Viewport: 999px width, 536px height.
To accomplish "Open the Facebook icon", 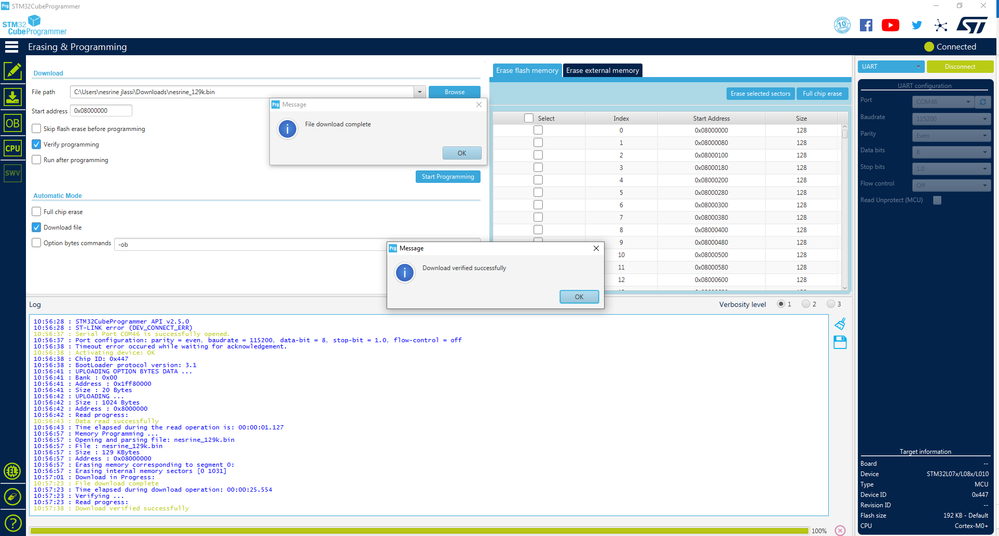I will pyautogui.click(x=866, y=25).
